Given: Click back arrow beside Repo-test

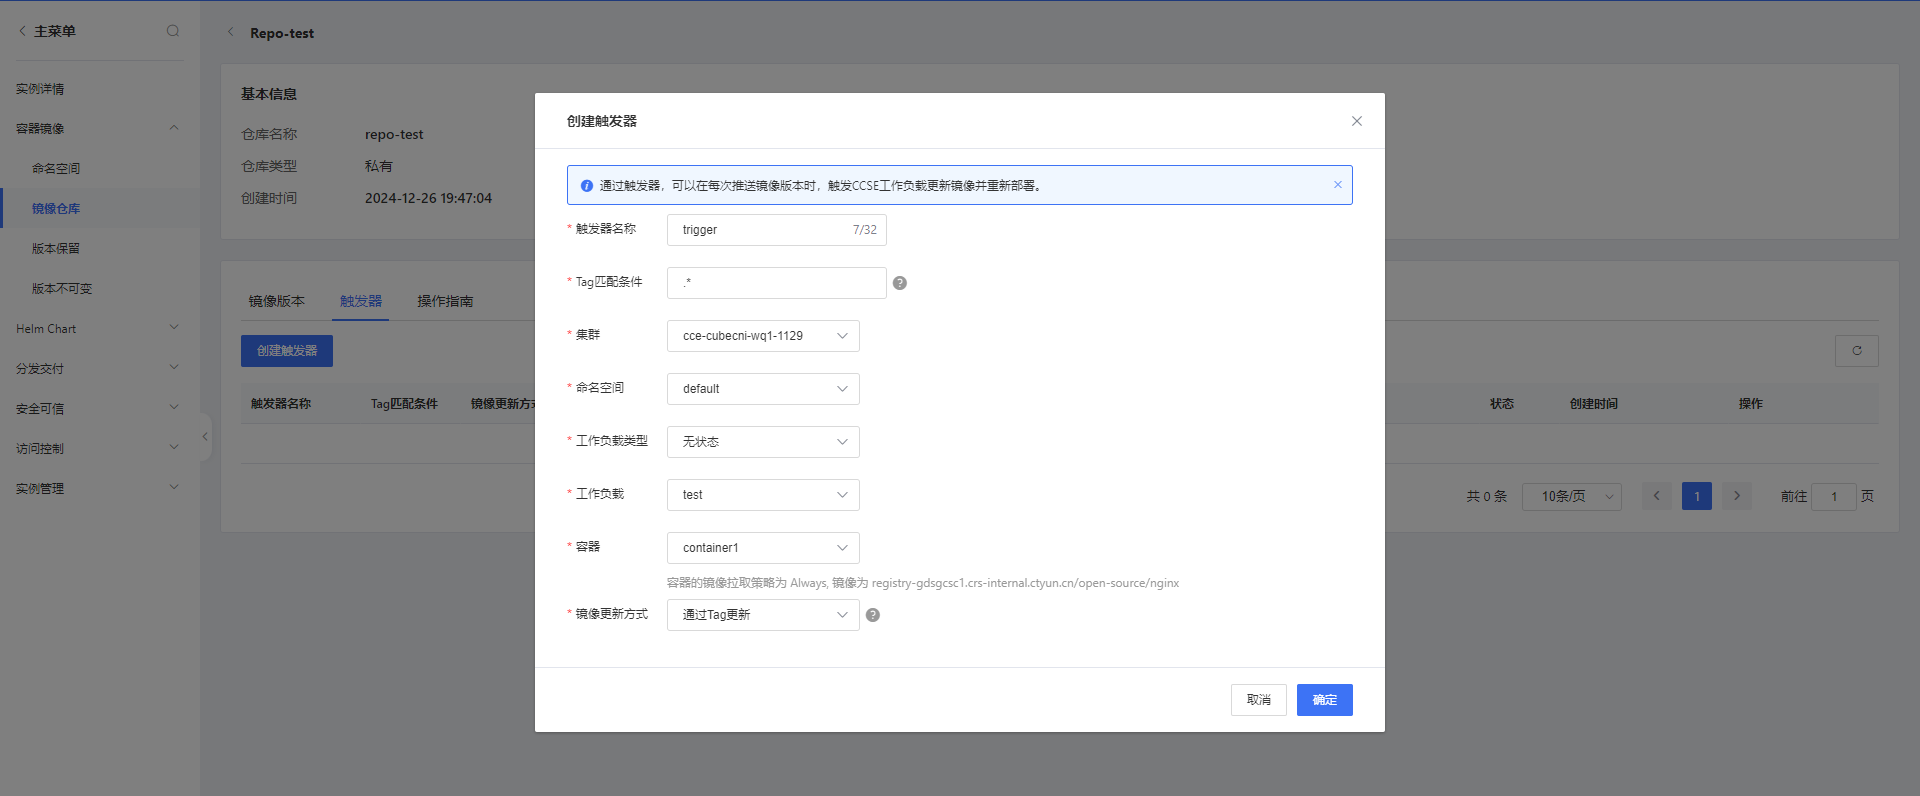Looking at the screenshot, I should pos(231,32).
